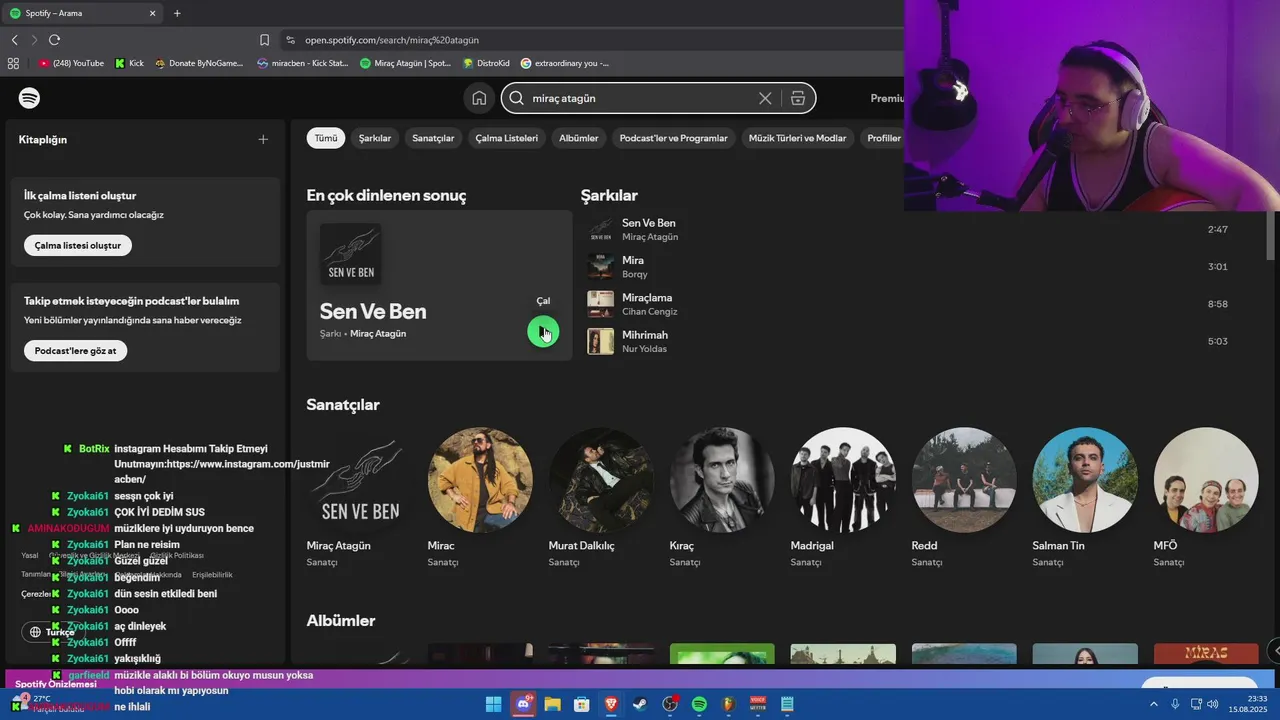Click Çalma listesi oluştur button
The width and height of the screenshot is (1280, 720).
tap(78, 245)
